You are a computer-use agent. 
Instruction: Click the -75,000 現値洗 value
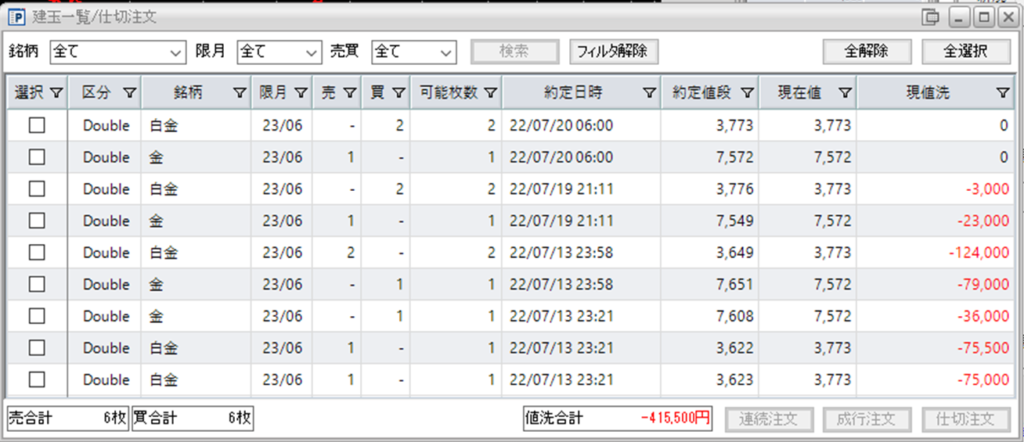[985, 380]
